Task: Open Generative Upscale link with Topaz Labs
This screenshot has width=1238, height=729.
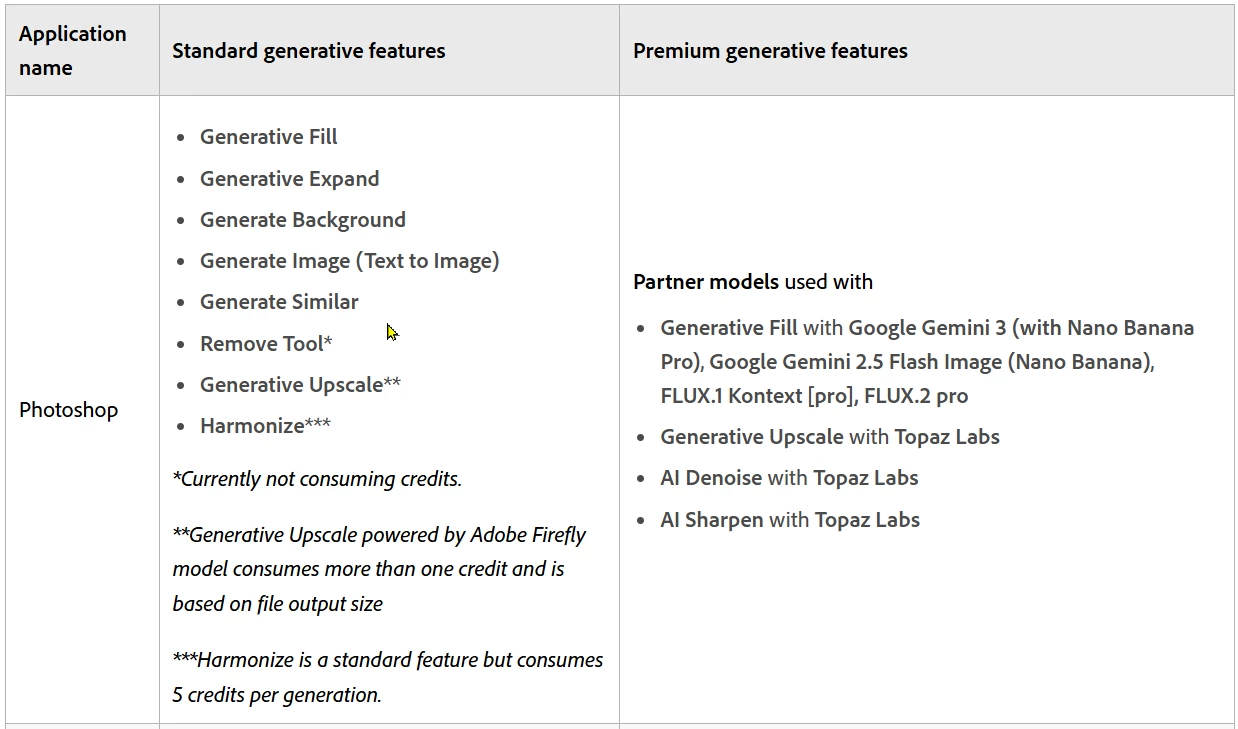Action: pyautogui.click(x=752, y=437)
